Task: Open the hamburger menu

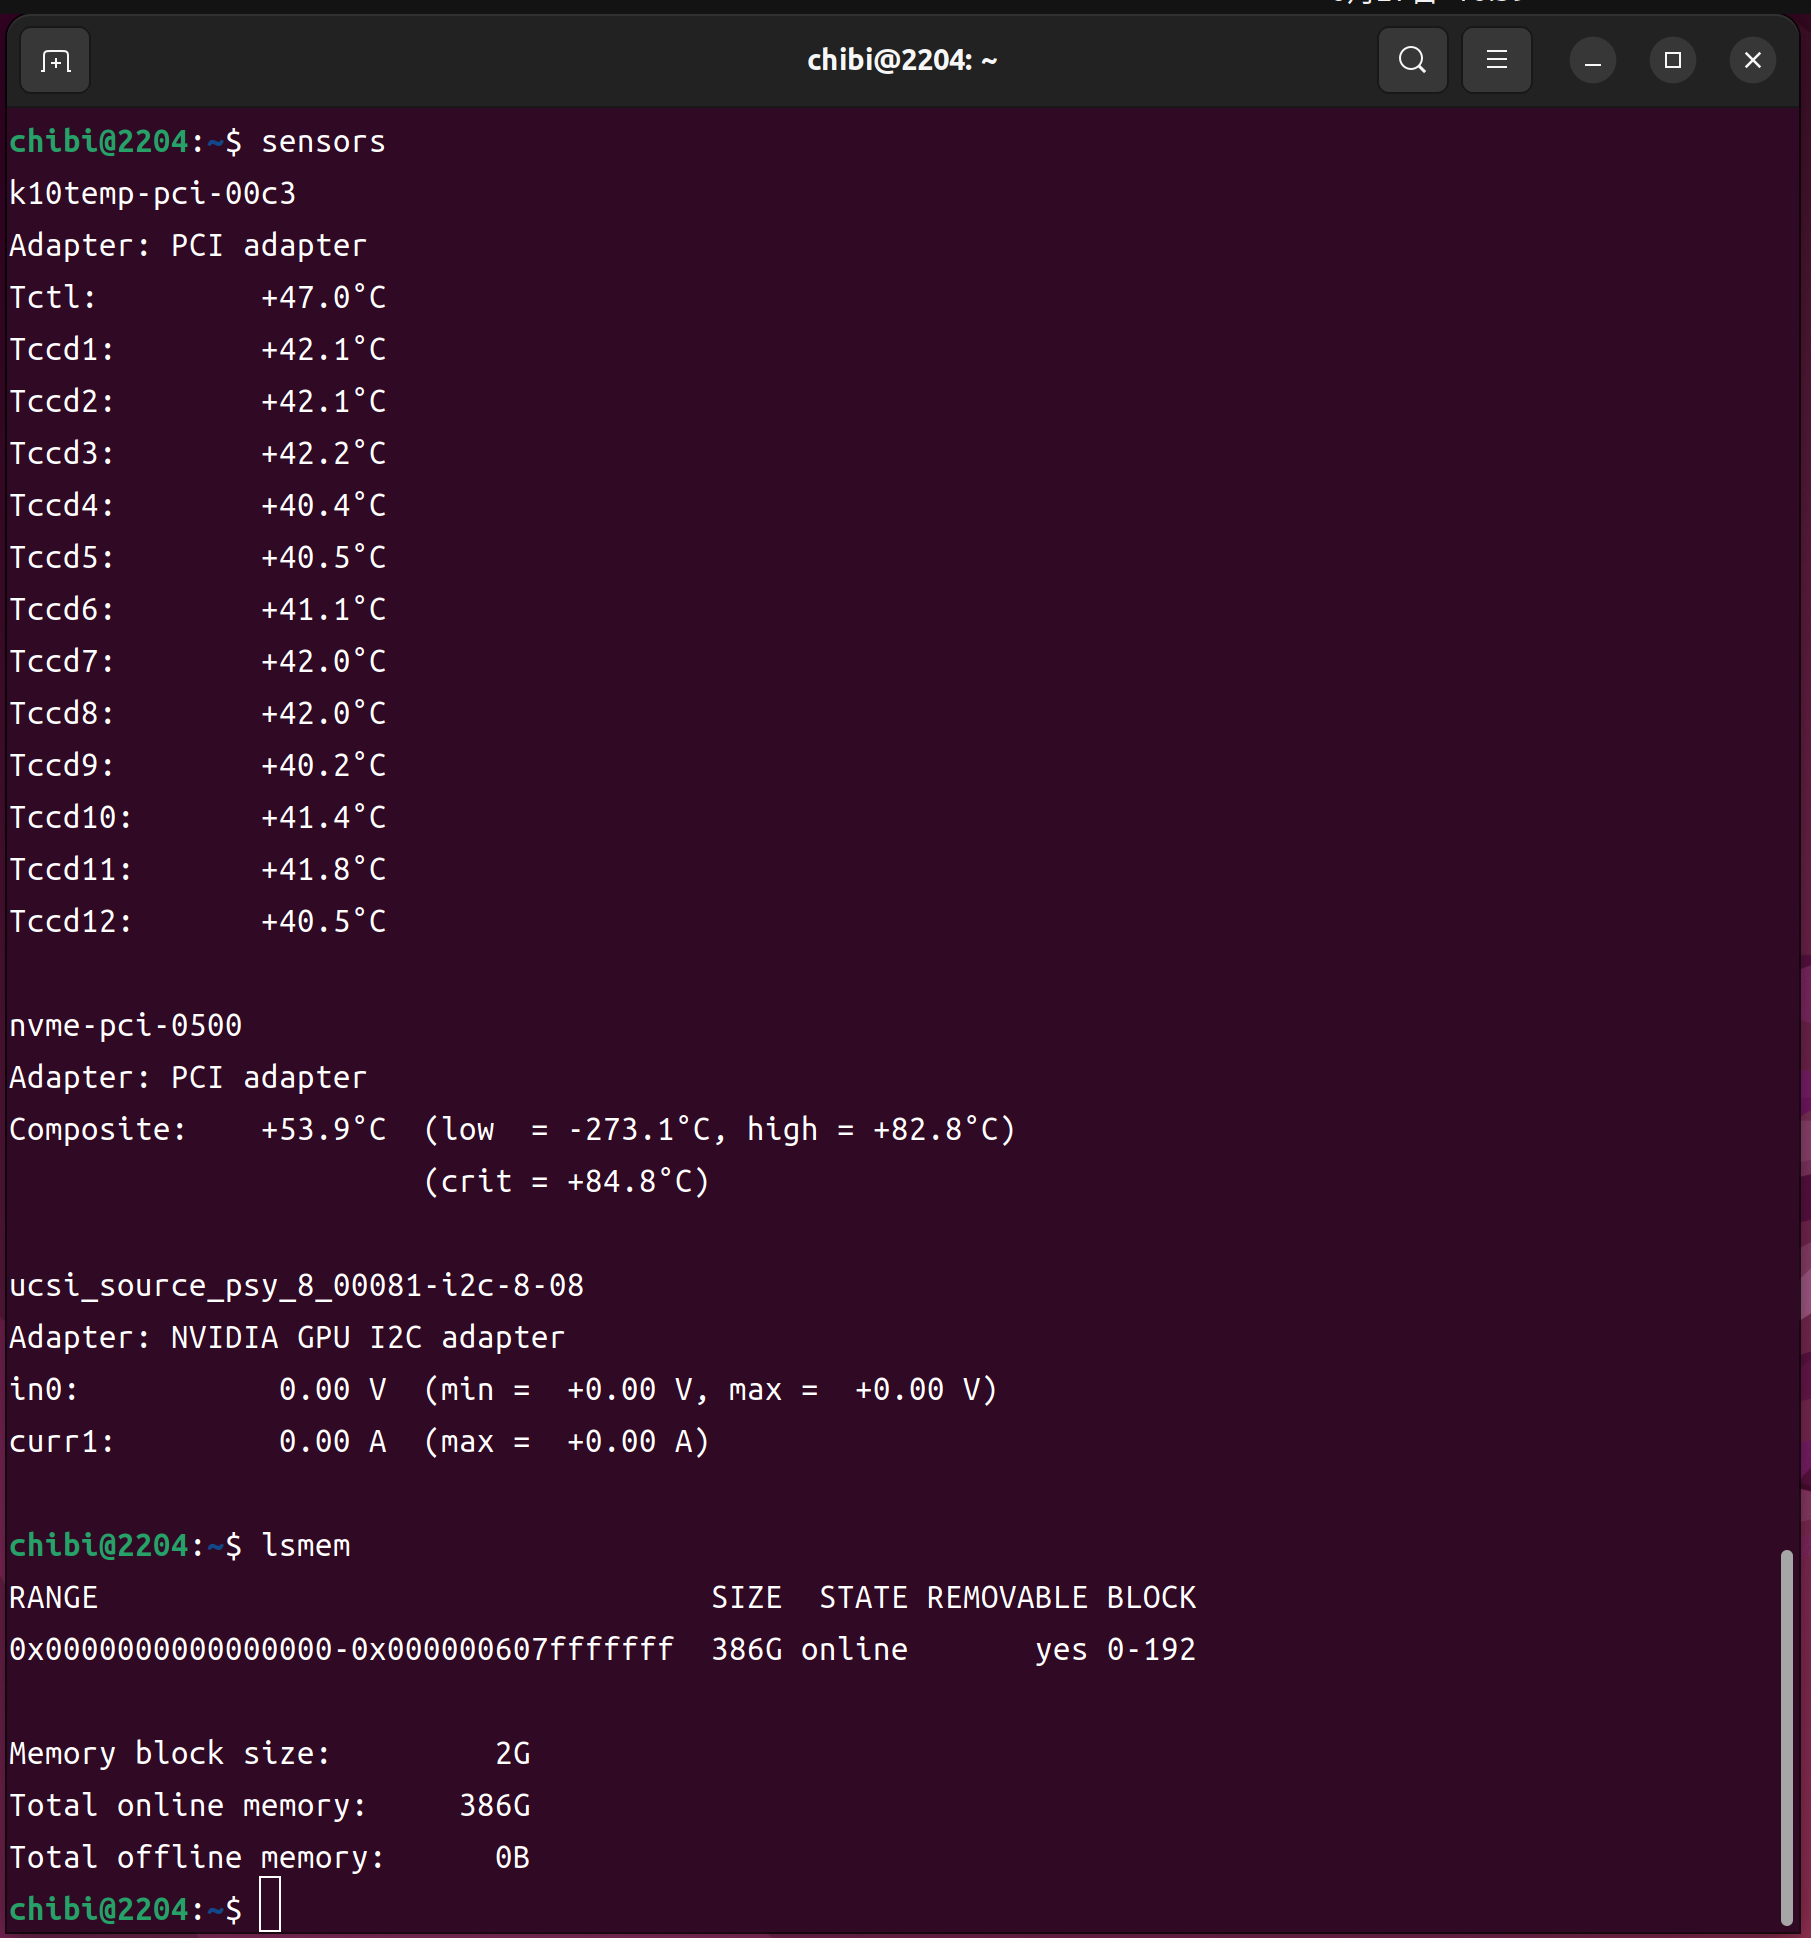Action: 1496,61
